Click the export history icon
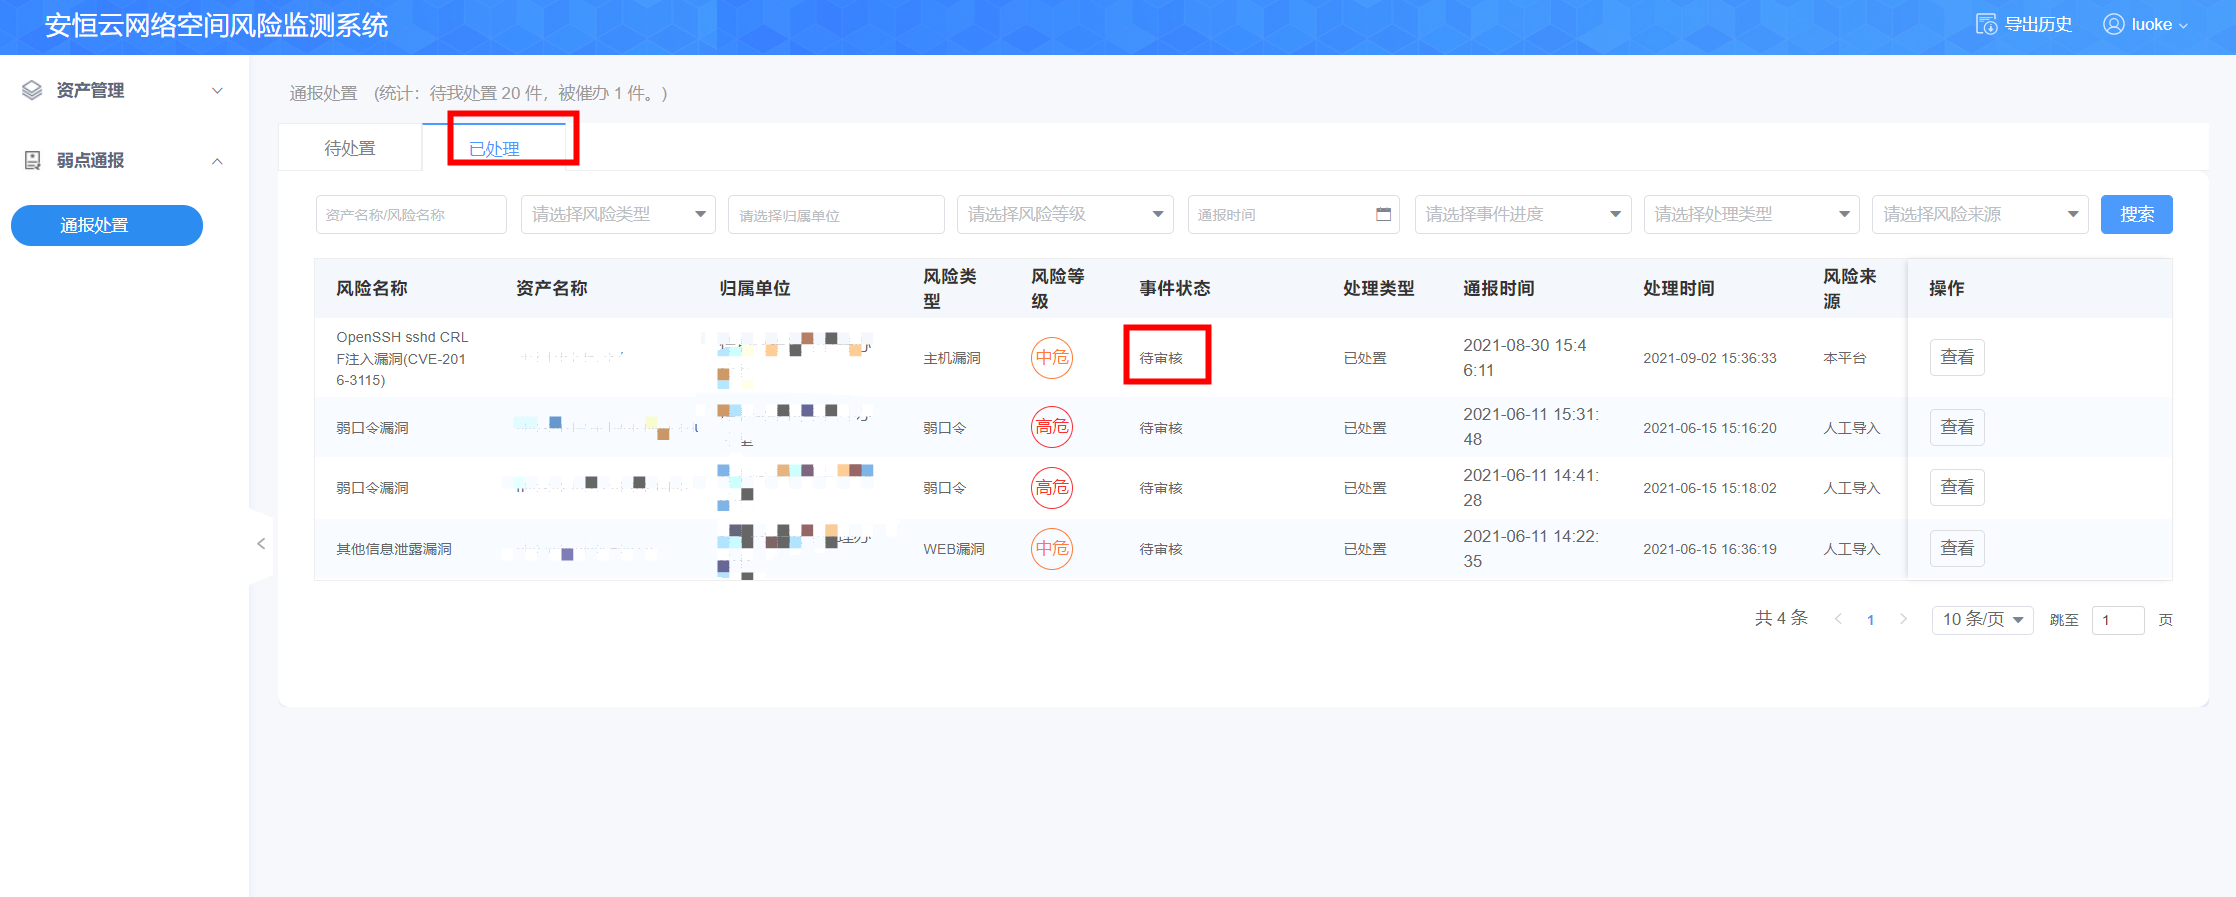This screenshot has height=897, width=2236. (x=1985, y=24)
